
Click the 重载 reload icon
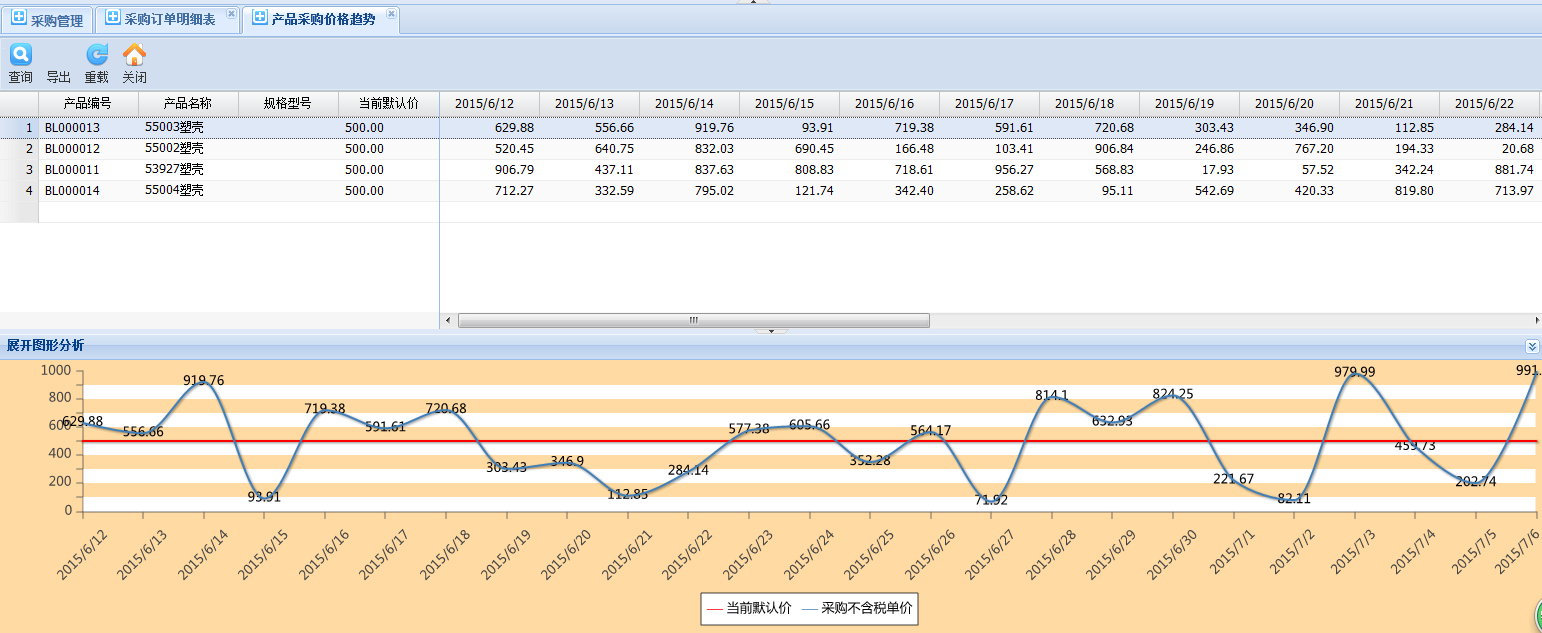(x=96, y=55)
